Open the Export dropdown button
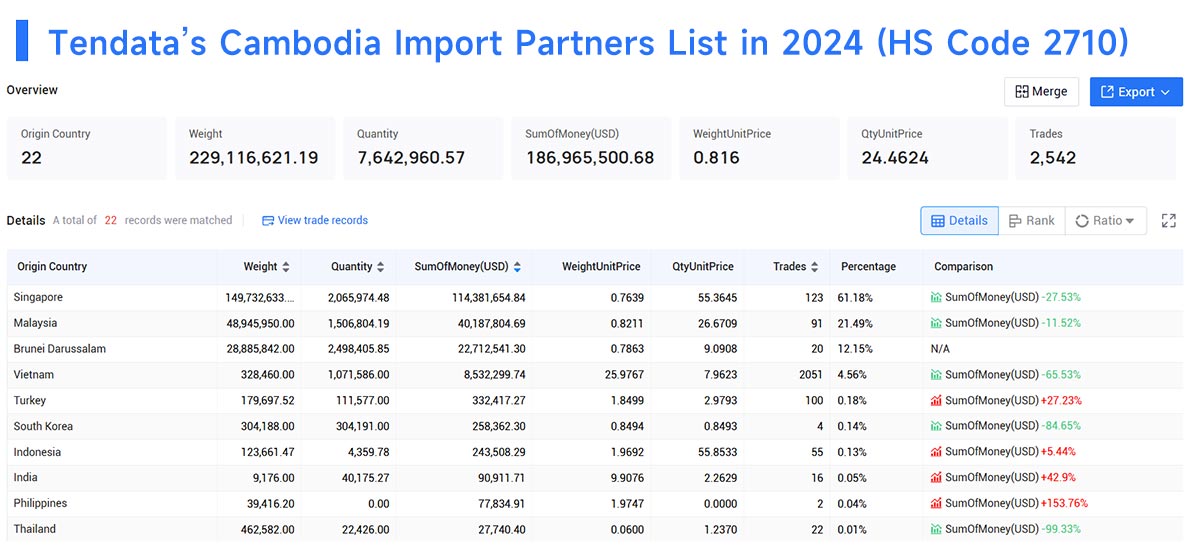Screen dimensions: 1190x551 (x=1136, y=92)
